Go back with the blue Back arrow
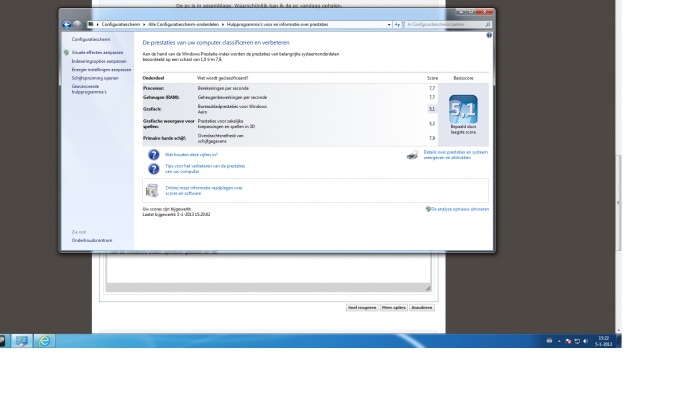The width and height of the screenshot is (700, 394). coord(67,25)
